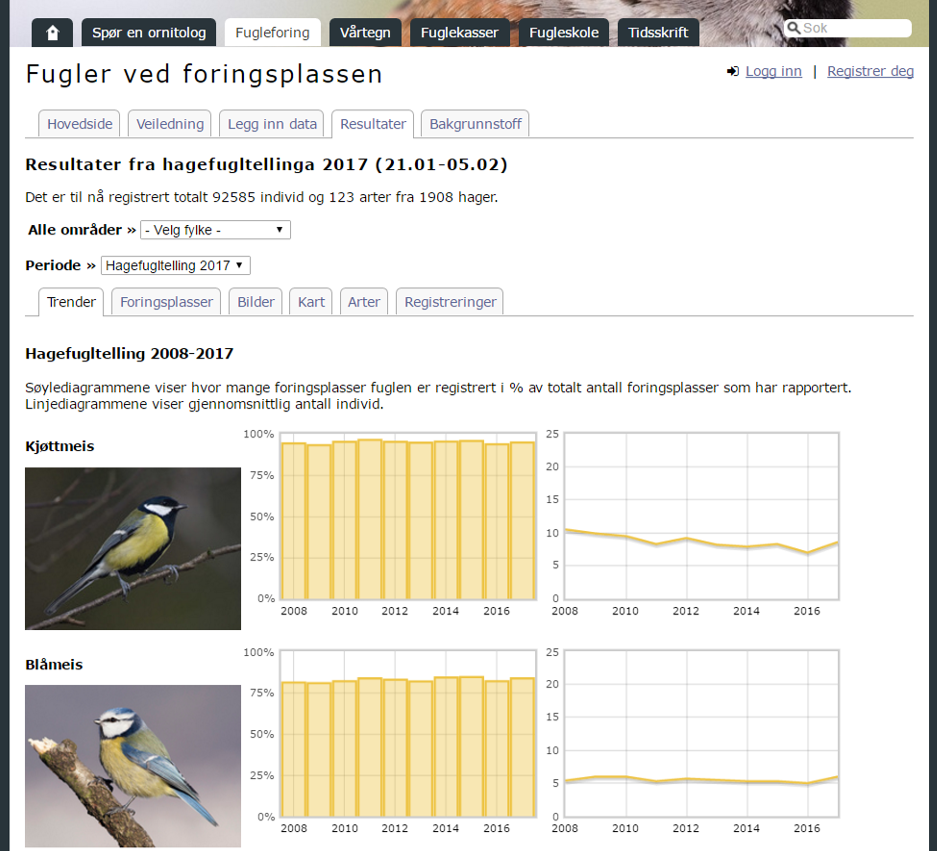Click the Kjøttmeis bird photo

133,549
